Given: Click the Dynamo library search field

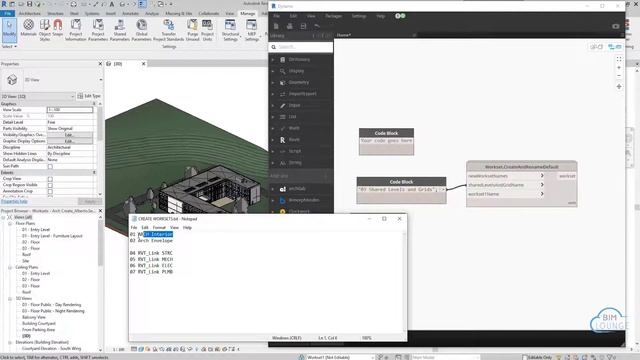Looking at the screenshot, I should [301, 47].
